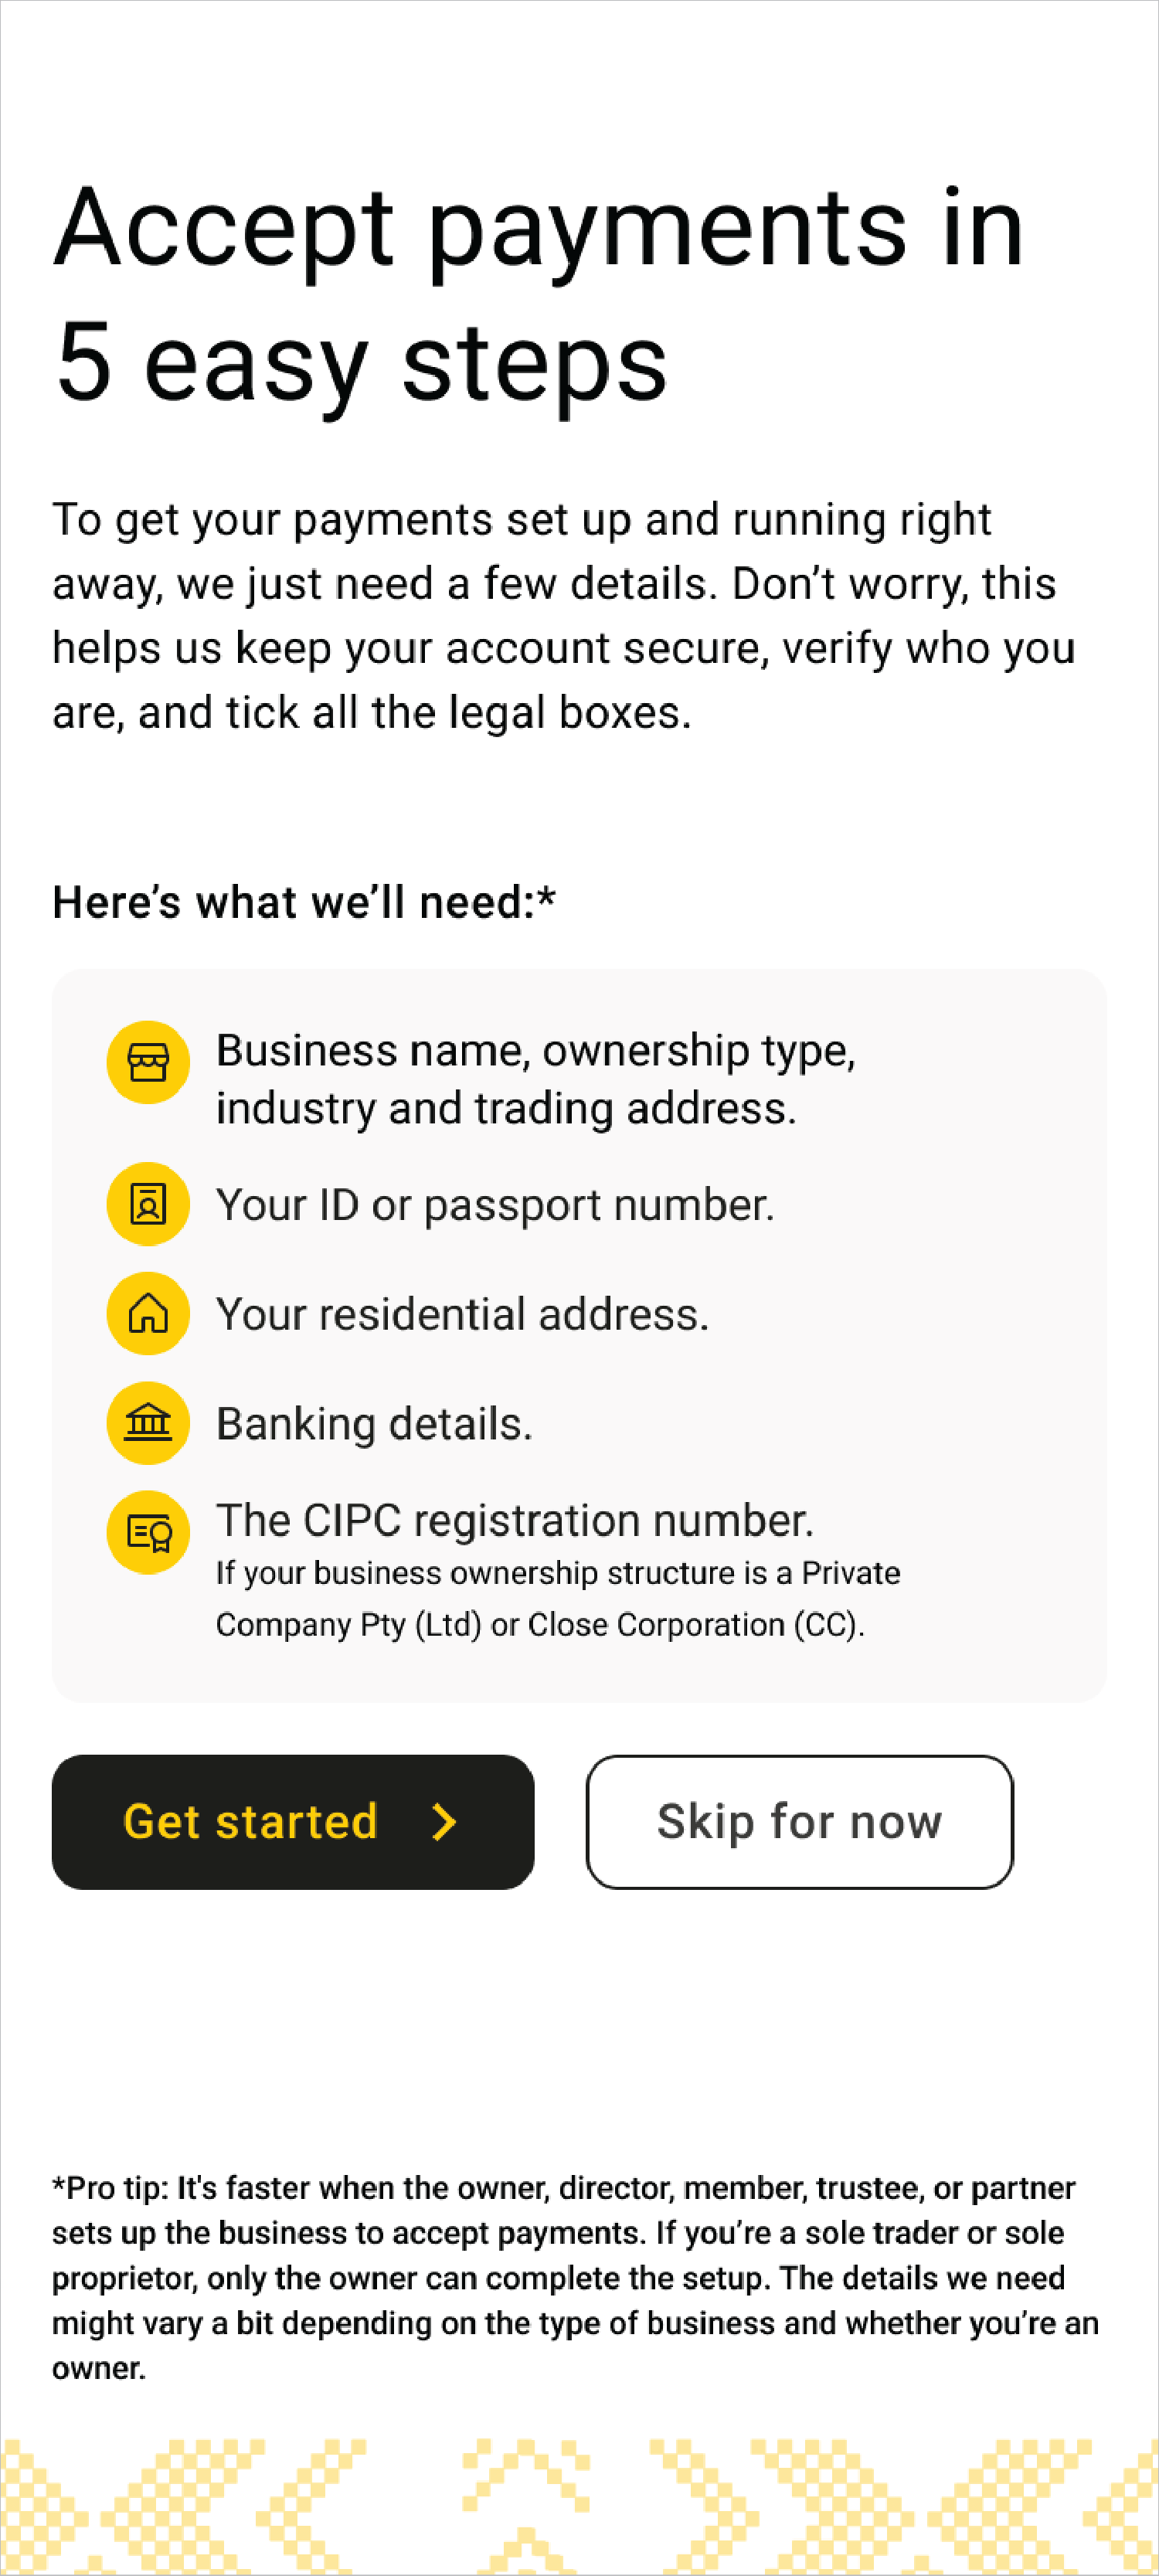
Task: Click the Here's what we'll need header
Action: 304,901
